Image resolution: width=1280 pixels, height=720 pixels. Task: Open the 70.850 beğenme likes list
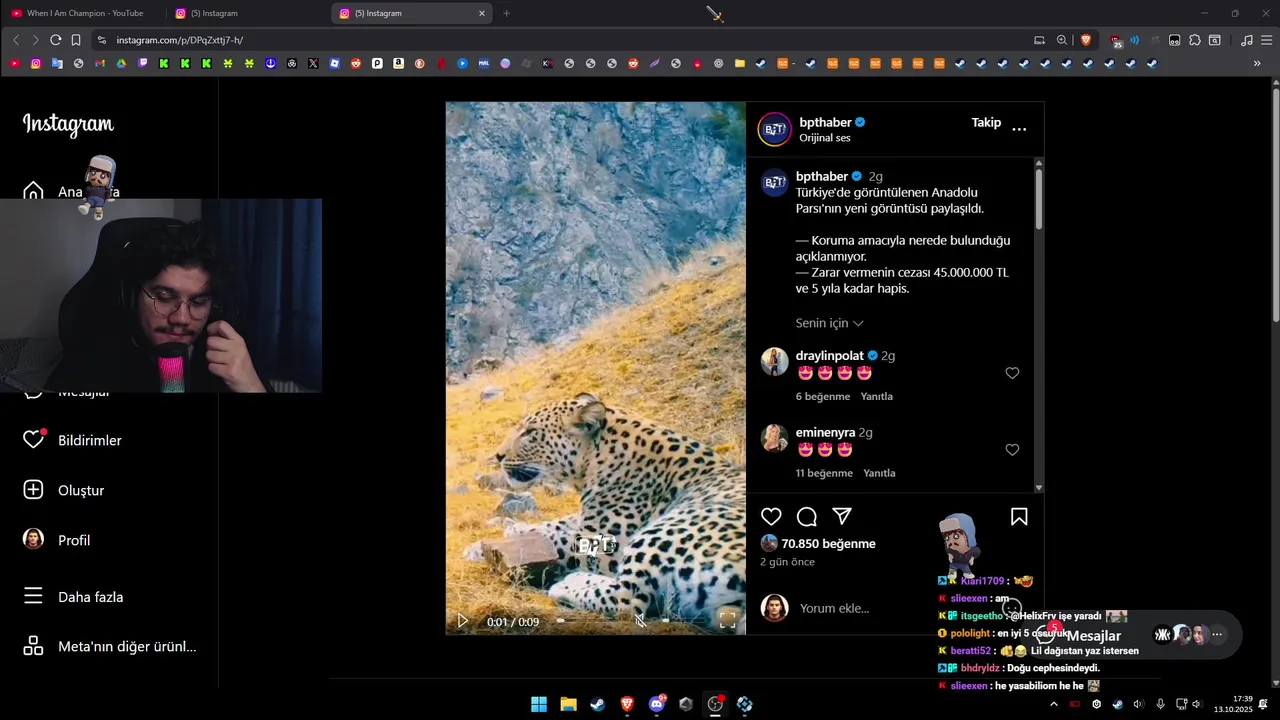[x=828, y=544]
